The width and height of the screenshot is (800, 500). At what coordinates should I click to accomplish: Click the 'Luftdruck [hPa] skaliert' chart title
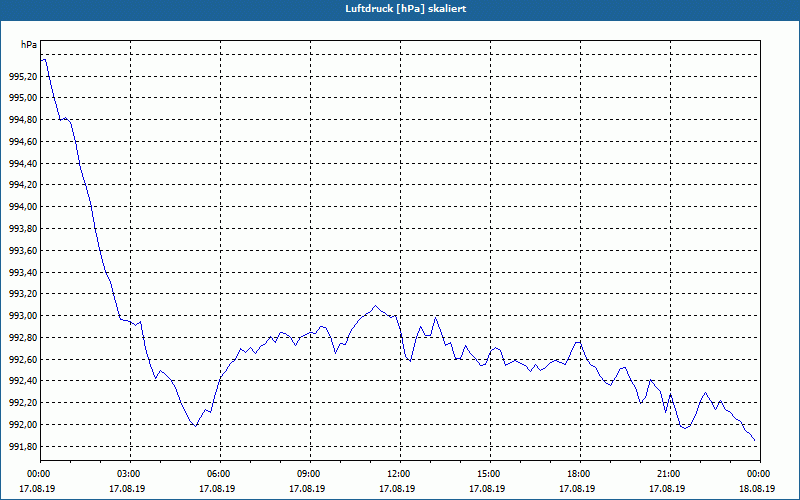[405, 9]
